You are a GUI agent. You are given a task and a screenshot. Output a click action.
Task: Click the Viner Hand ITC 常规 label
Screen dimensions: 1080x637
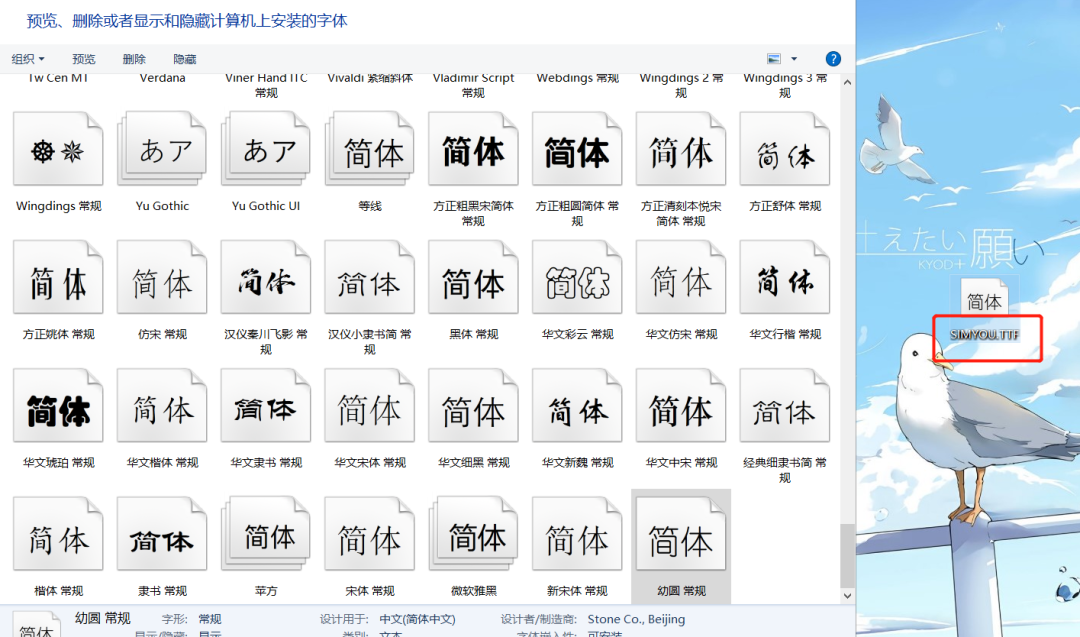click(266, 85)
